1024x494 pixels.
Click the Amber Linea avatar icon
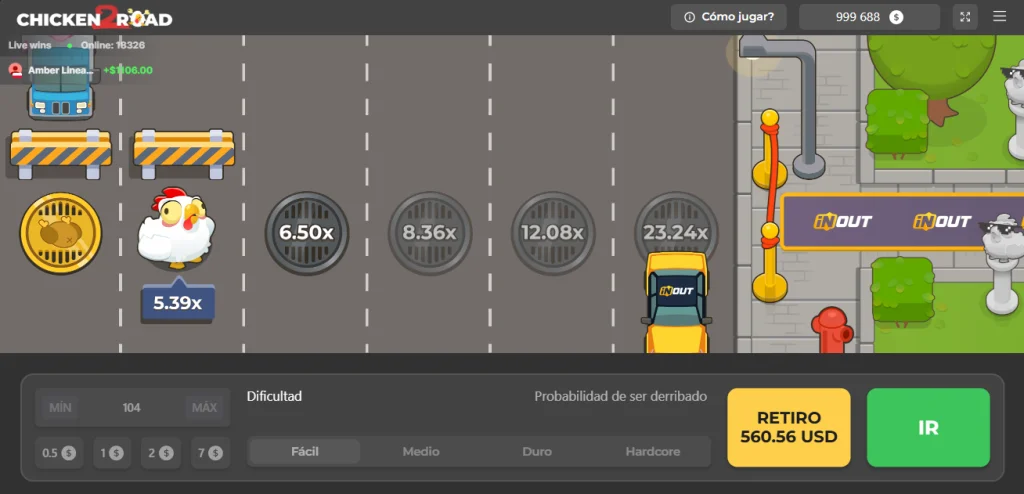(16, 70)
